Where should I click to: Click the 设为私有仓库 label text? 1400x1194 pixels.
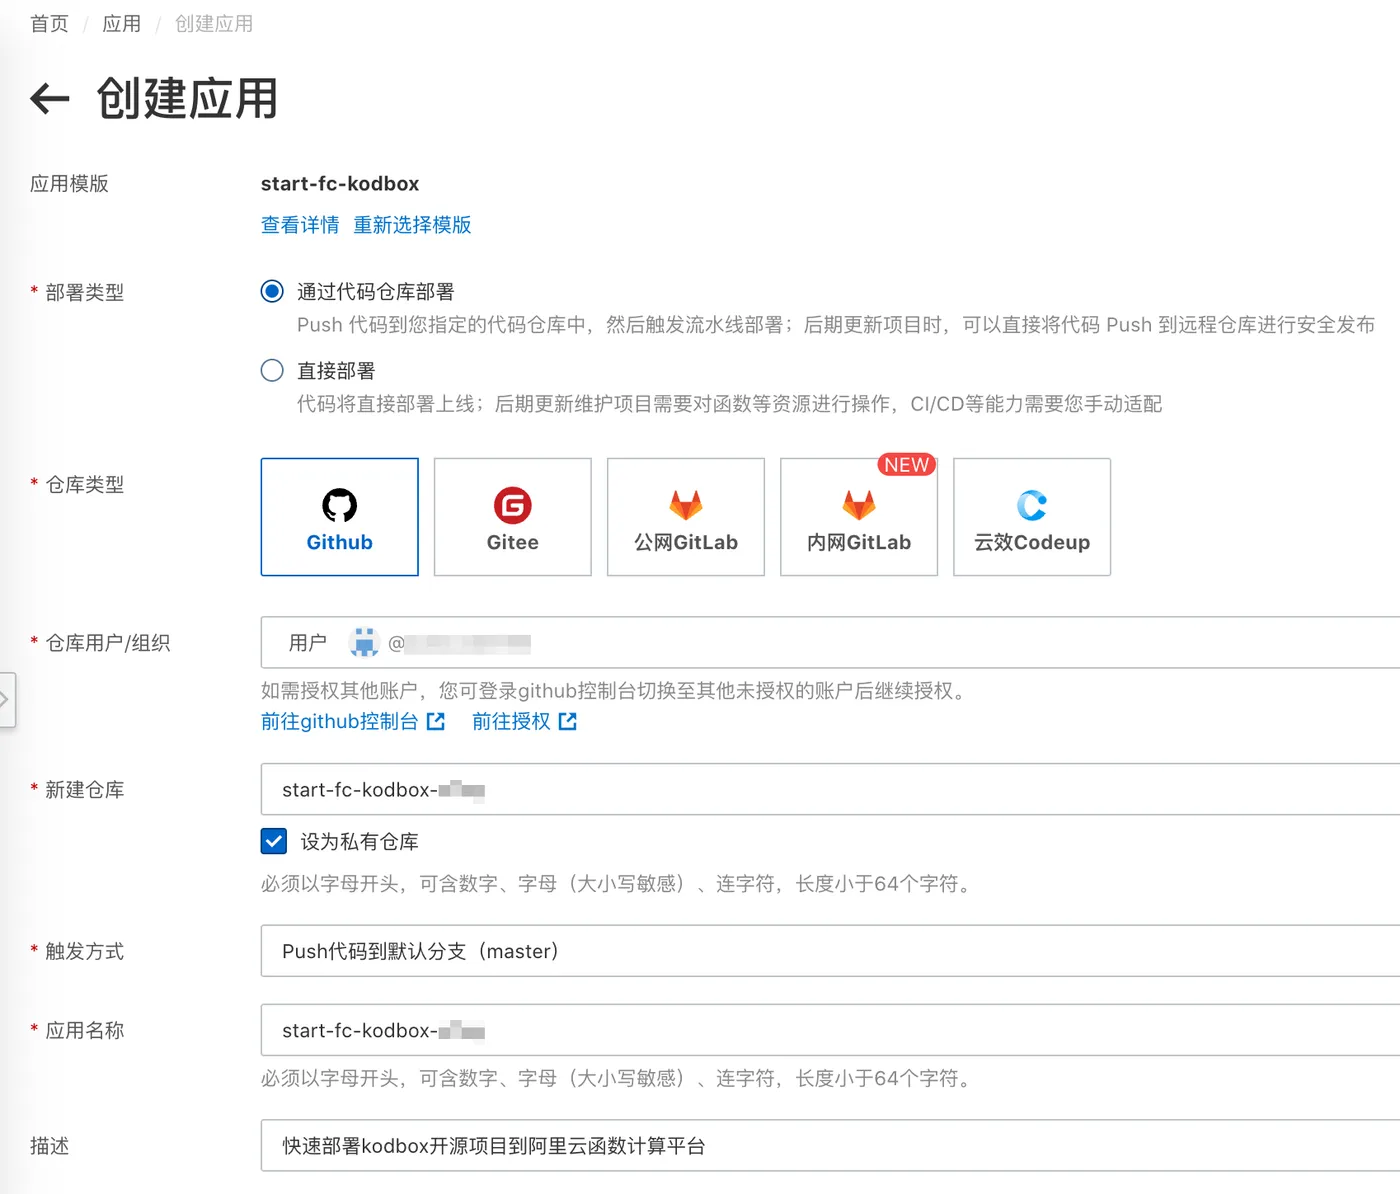[360, 841]
